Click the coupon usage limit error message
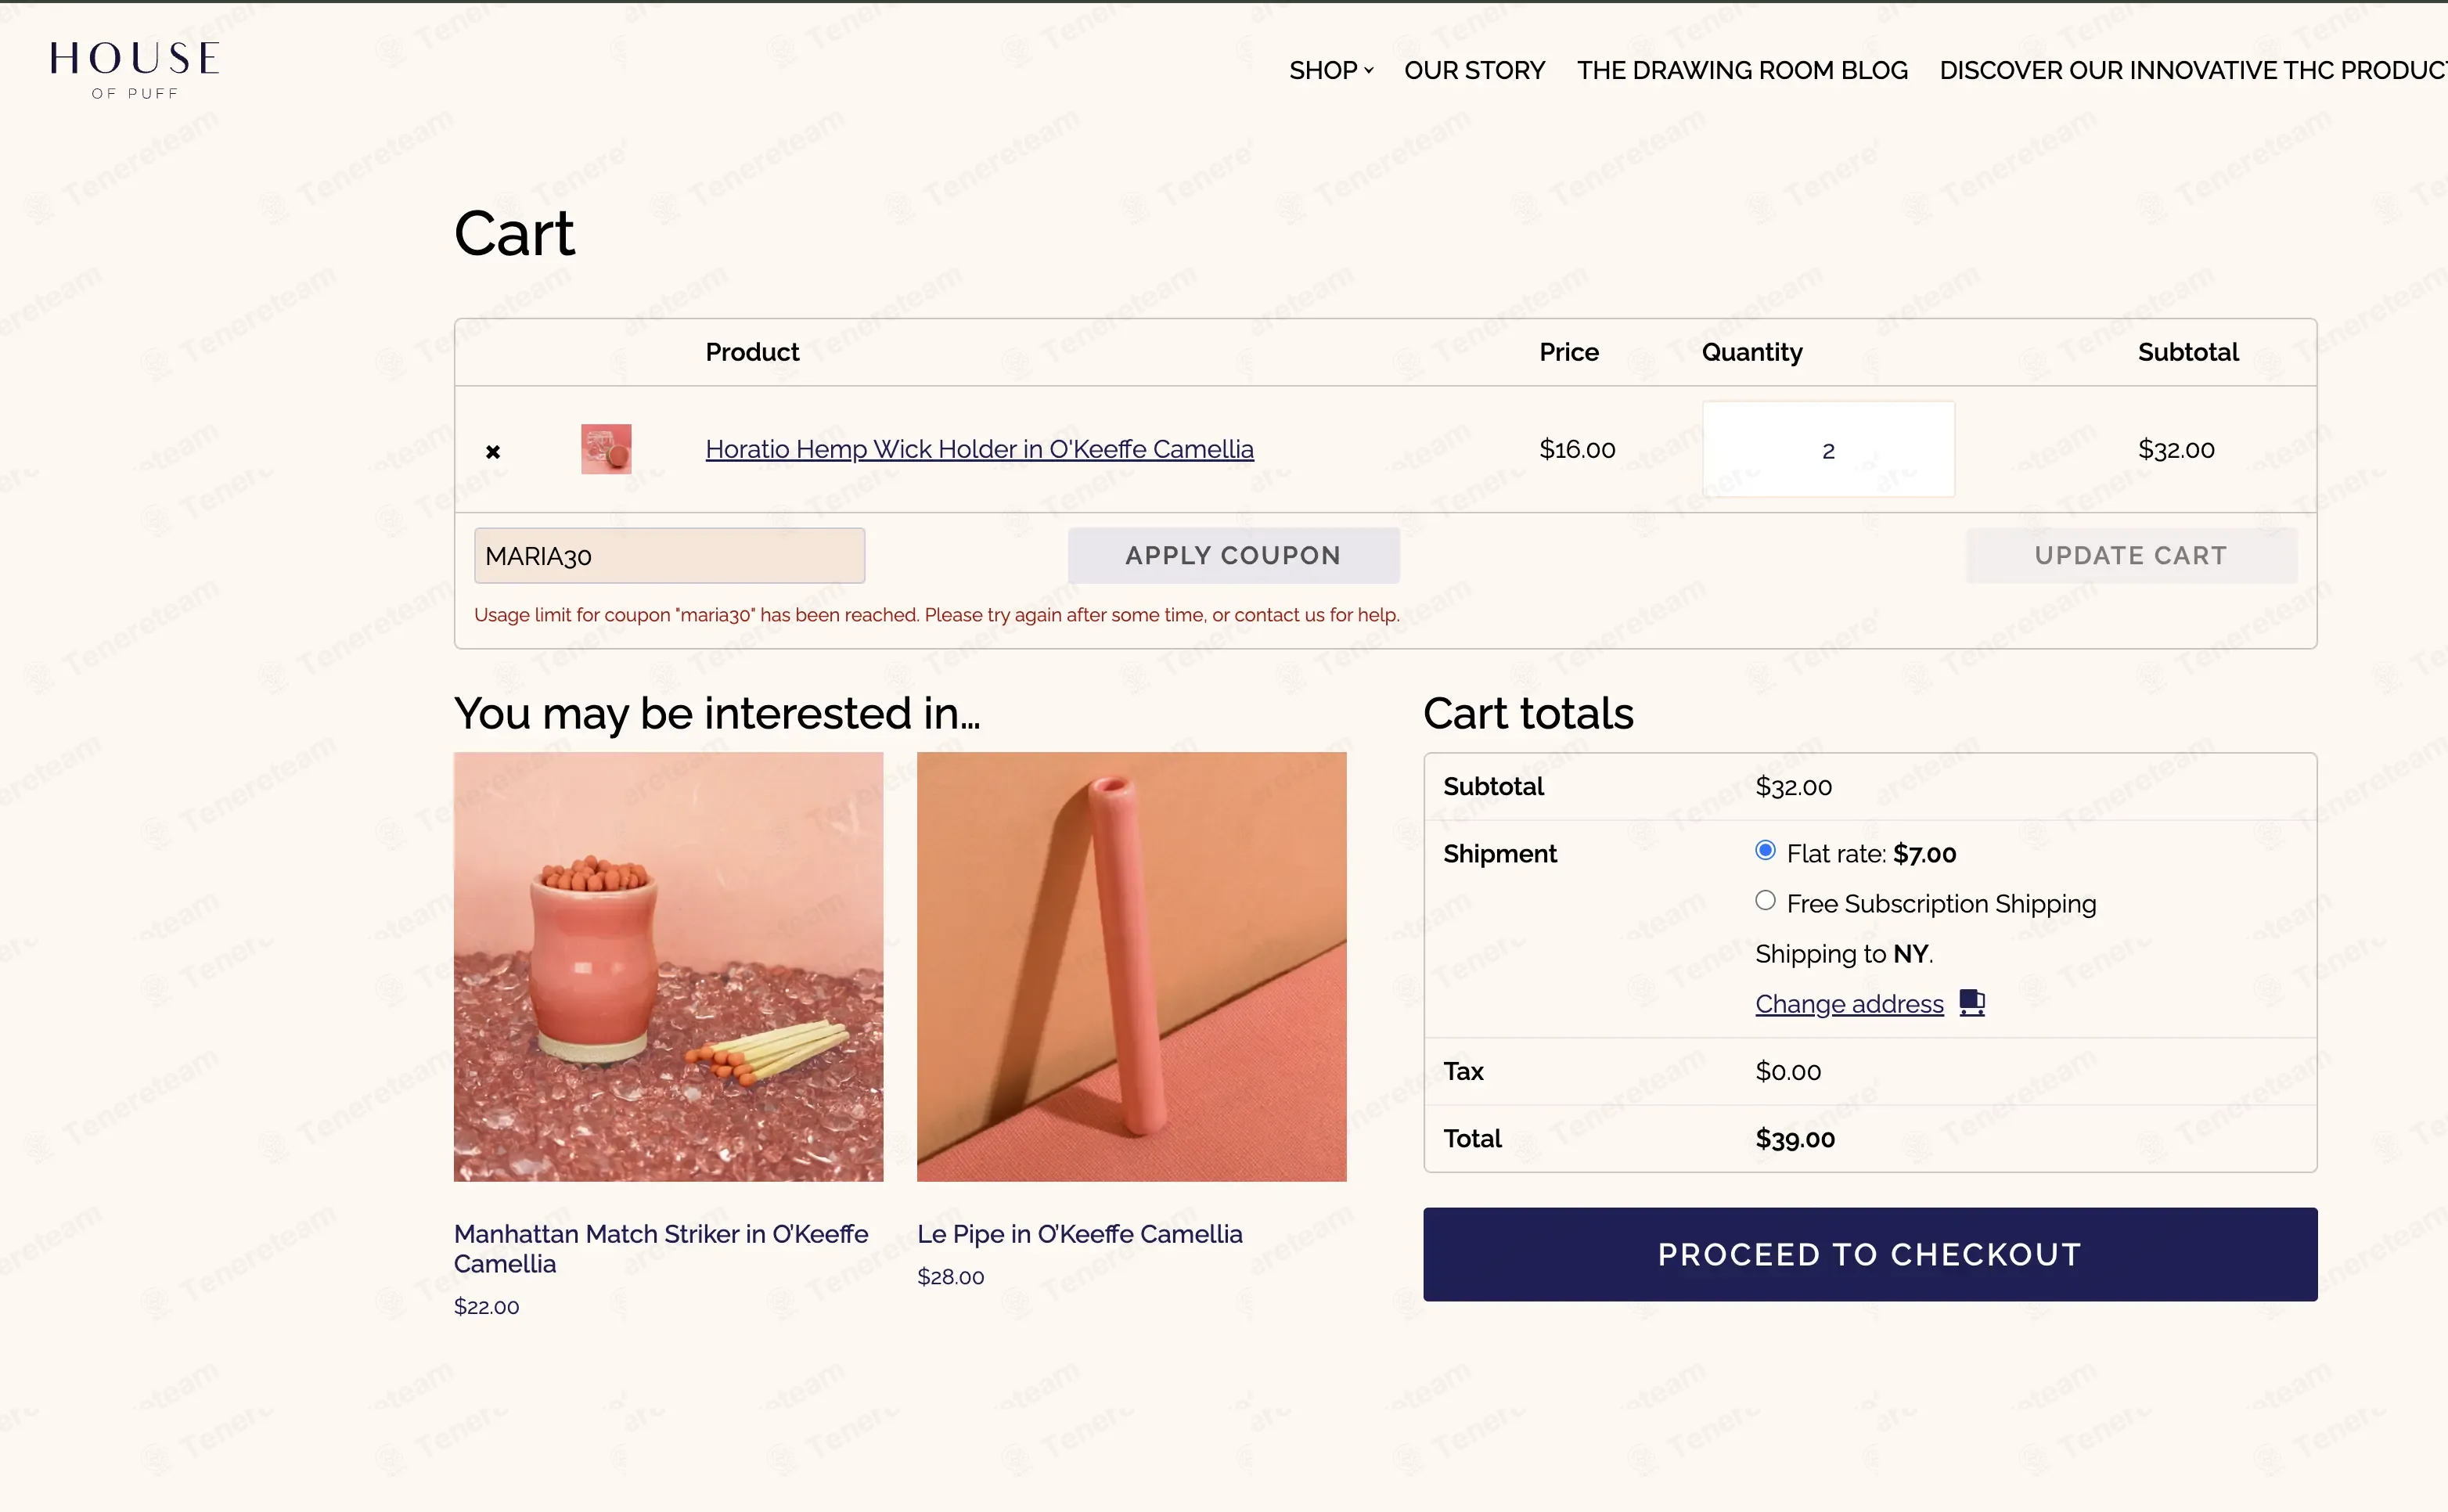Image resolution: width=2448 pixels, height=1512 pixels. (x=936, y=615)
